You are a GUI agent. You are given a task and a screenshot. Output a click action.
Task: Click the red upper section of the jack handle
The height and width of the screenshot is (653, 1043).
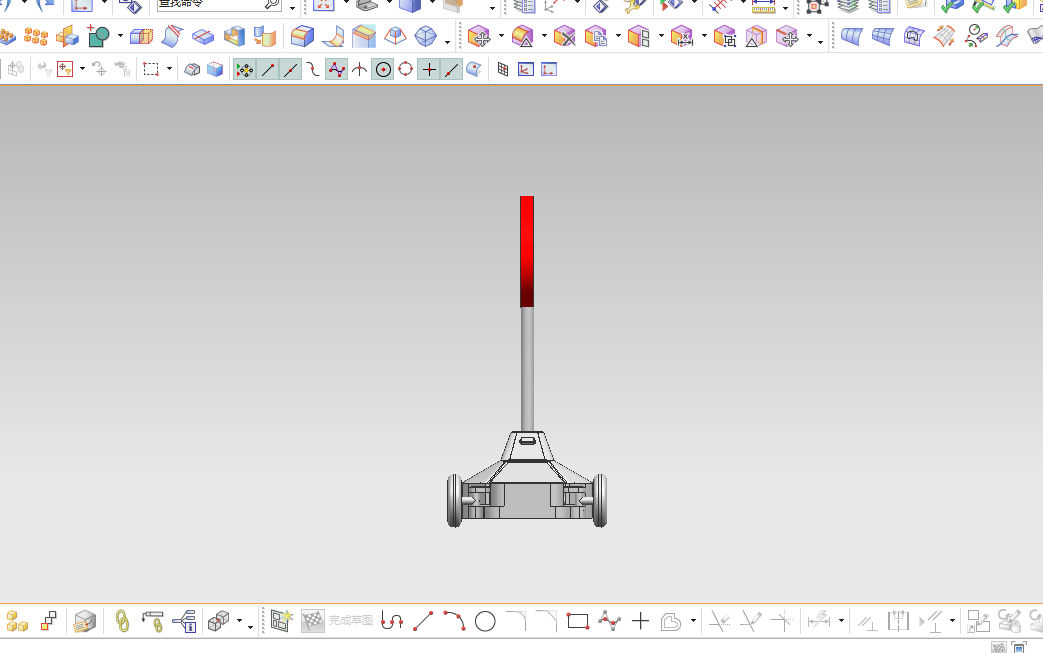[527, 251]
